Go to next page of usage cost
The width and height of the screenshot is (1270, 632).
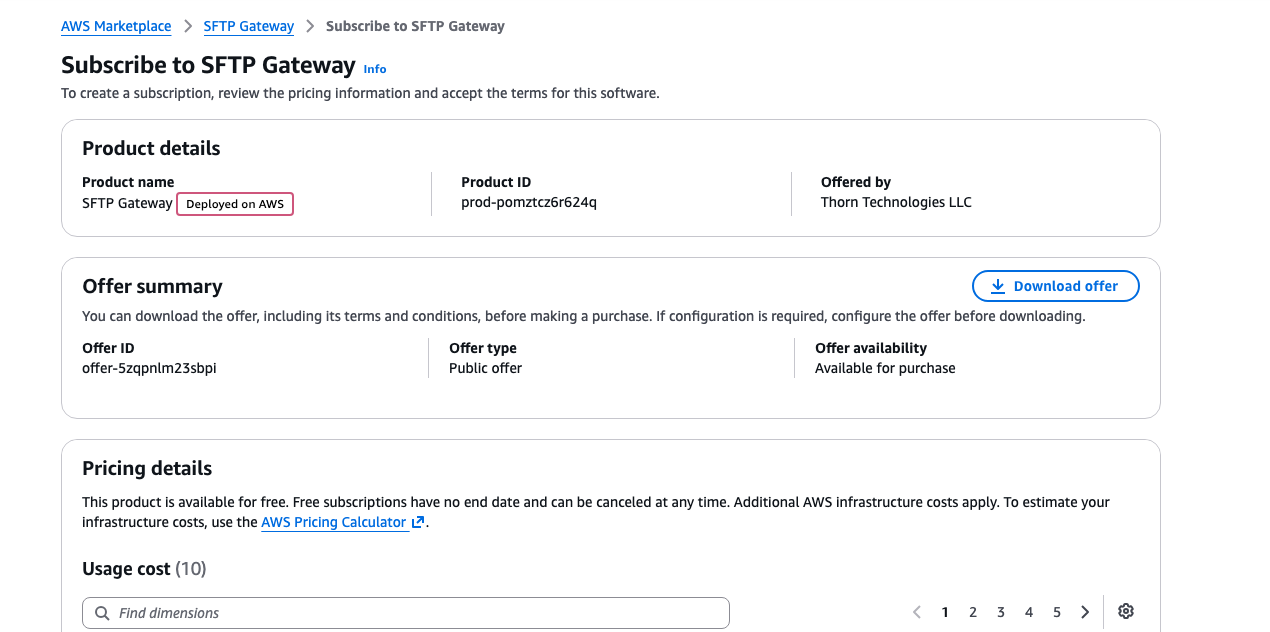(1085, 612)
